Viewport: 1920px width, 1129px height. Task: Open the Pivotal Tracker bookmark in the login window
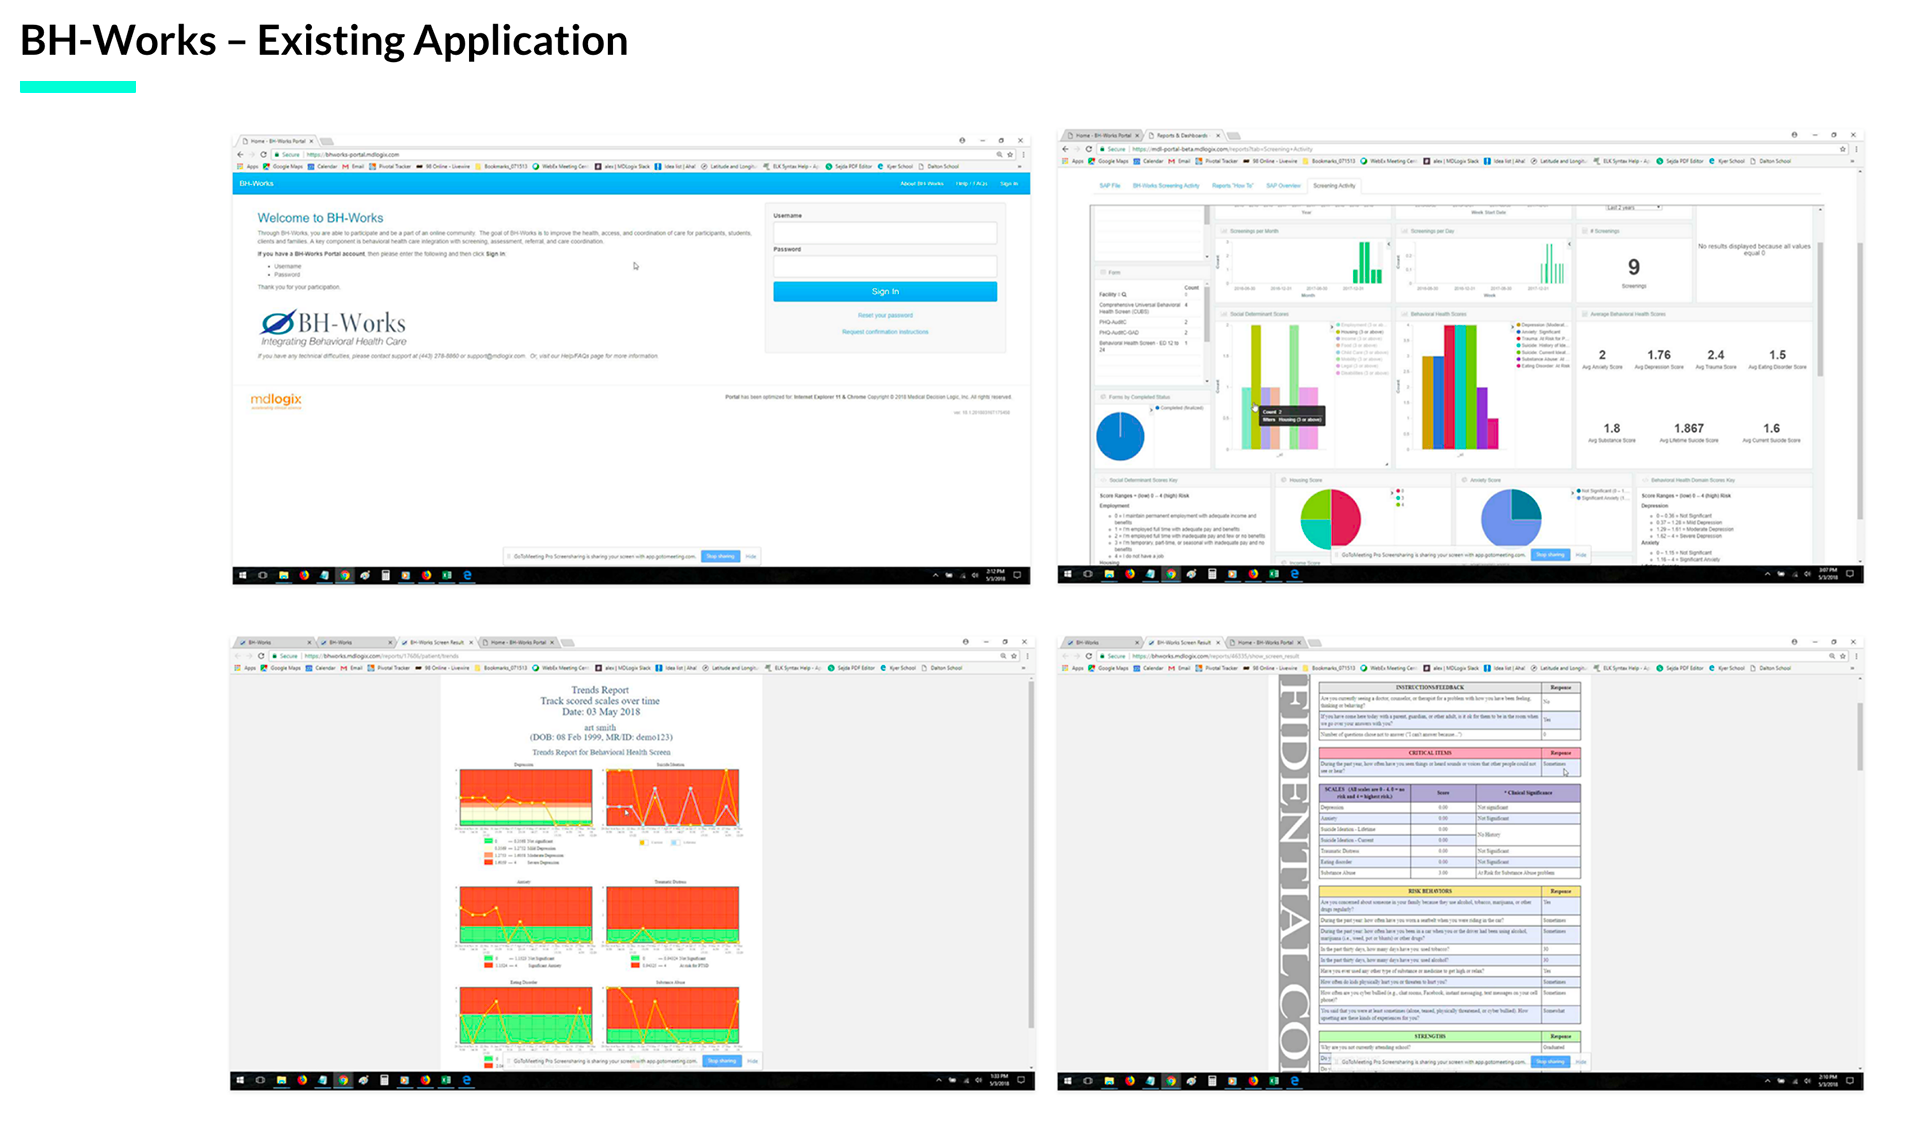tap(390, 167)
